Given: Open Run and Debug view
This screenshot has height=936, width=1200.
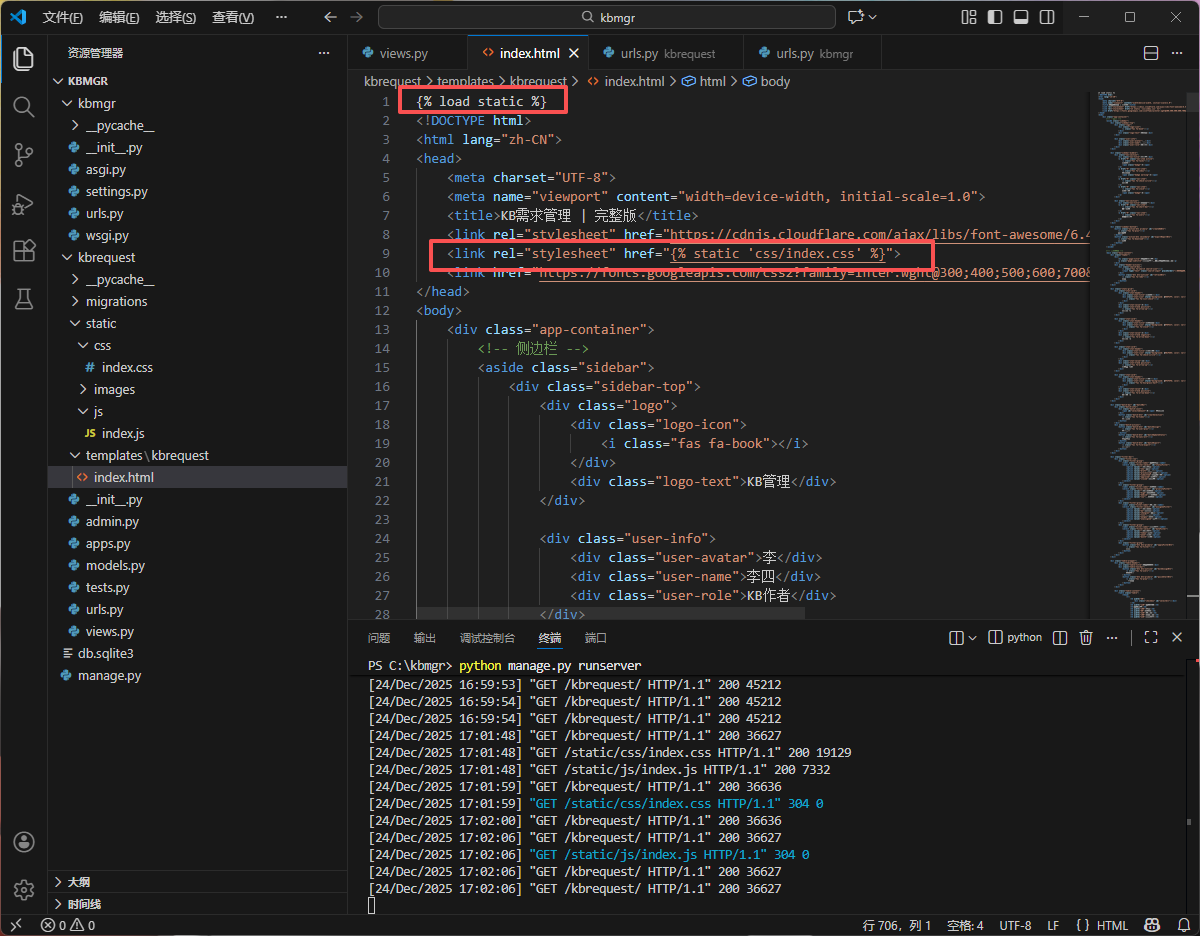Looking at the screenshot, I should [23, 203].
